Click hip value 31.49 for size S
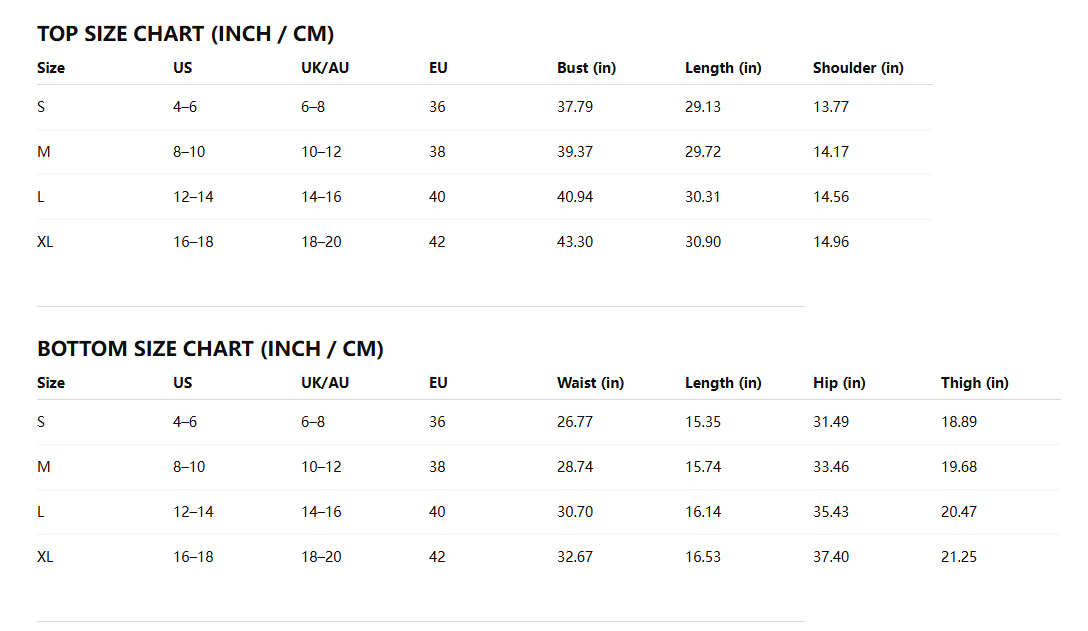This screenshot has height=631, width=1088. point(831,422)
